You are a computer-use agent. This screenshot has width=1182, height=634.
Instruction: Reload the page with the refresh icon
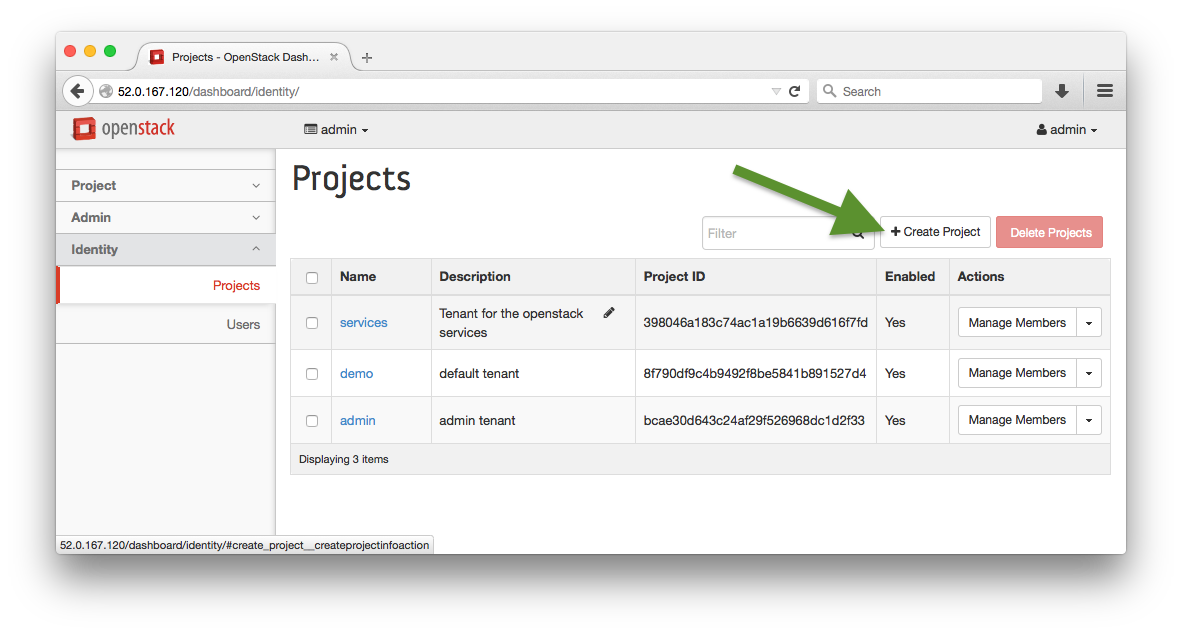(795, 90)
